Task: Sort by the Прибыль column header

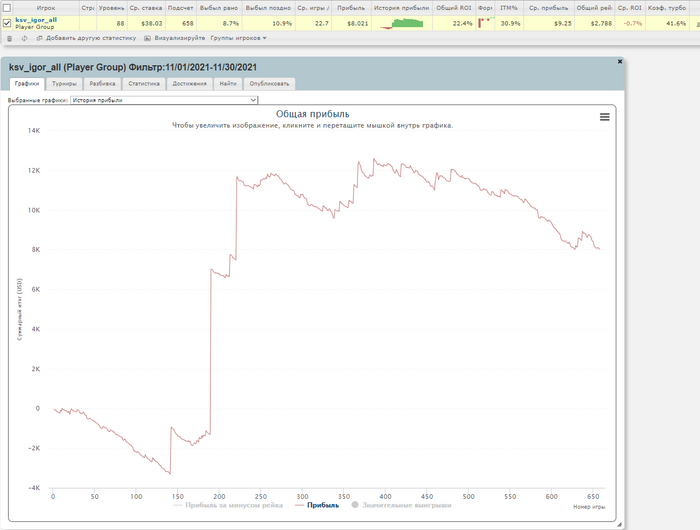Action: [351, 8]
